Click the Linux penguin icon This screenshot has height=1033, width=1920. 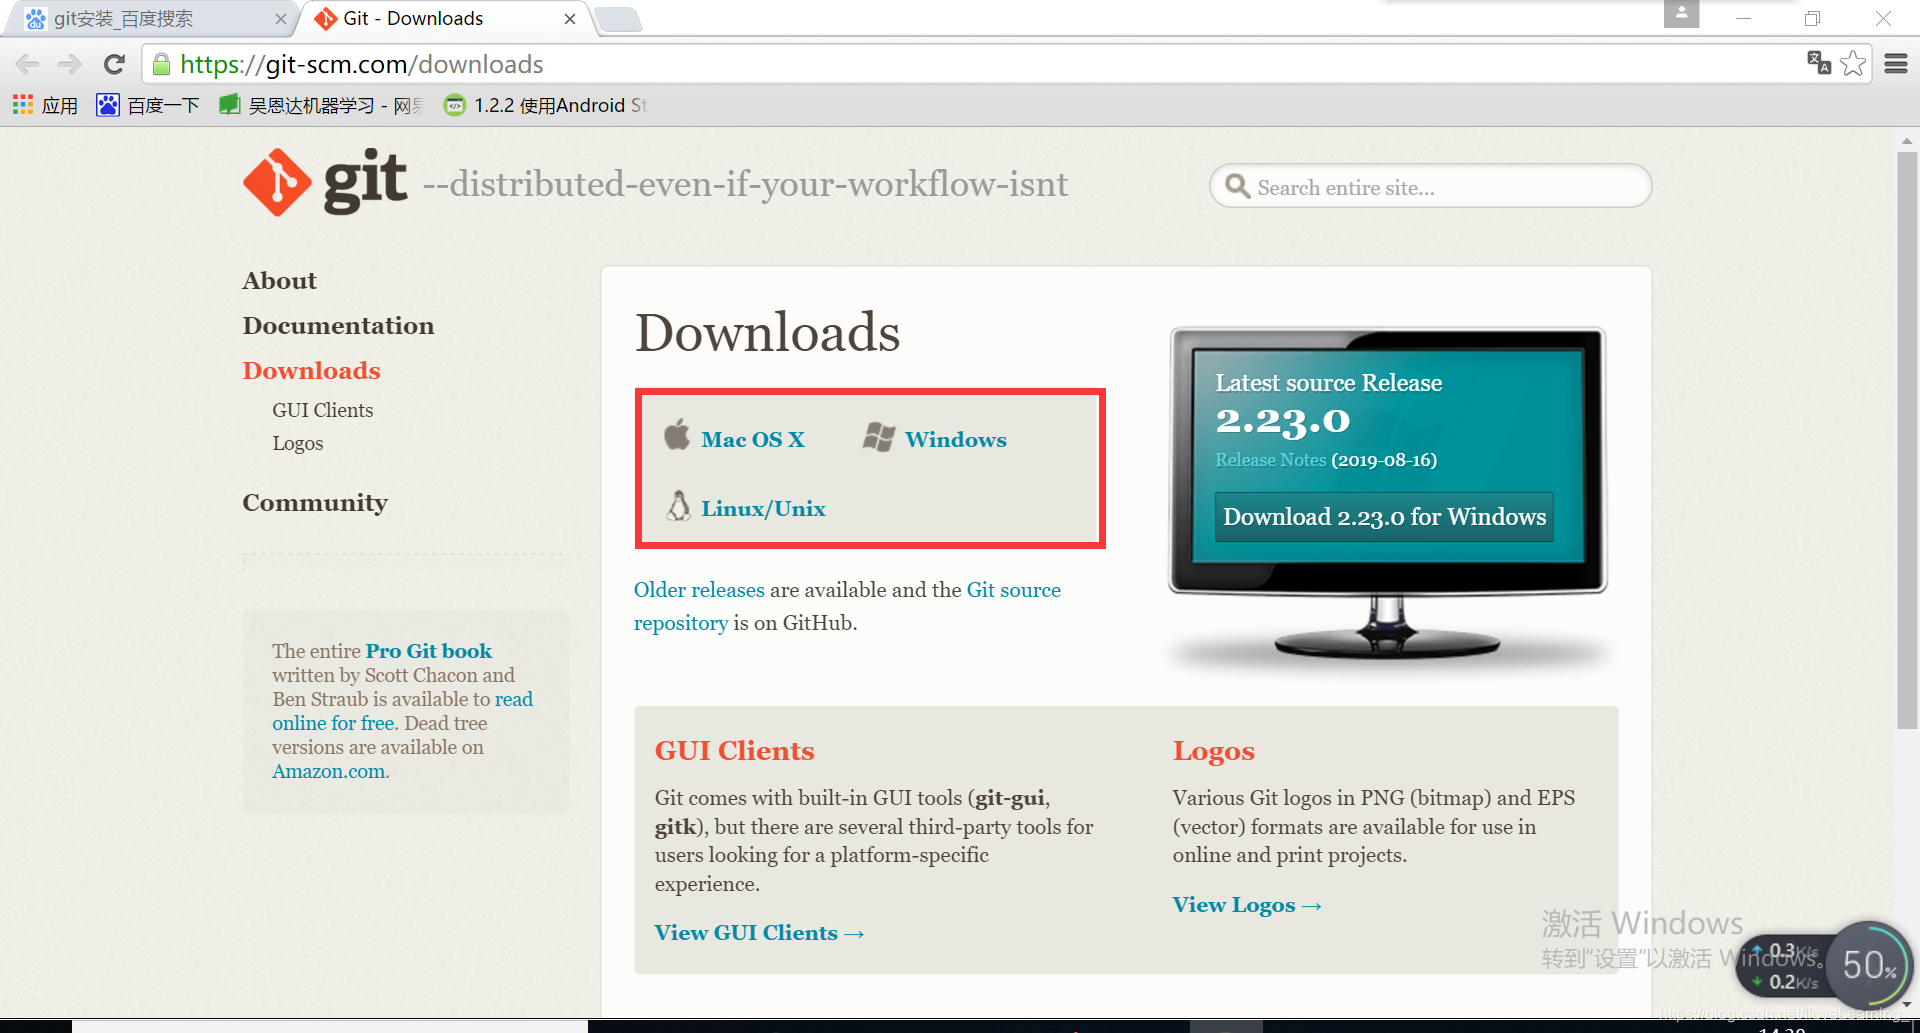tap(679, 506)
